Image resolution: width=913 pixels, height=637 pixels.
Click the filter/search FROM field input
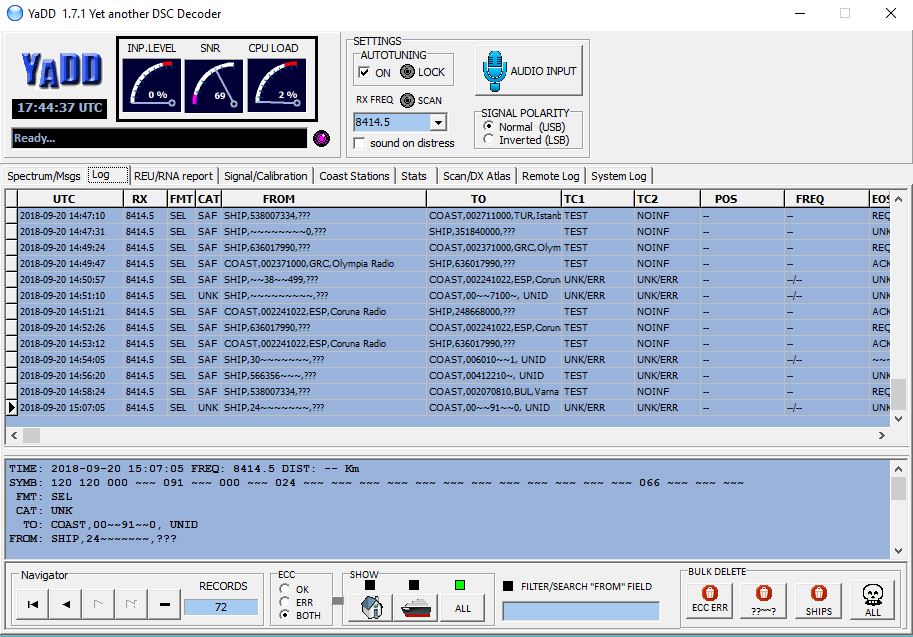click(581, 611)
